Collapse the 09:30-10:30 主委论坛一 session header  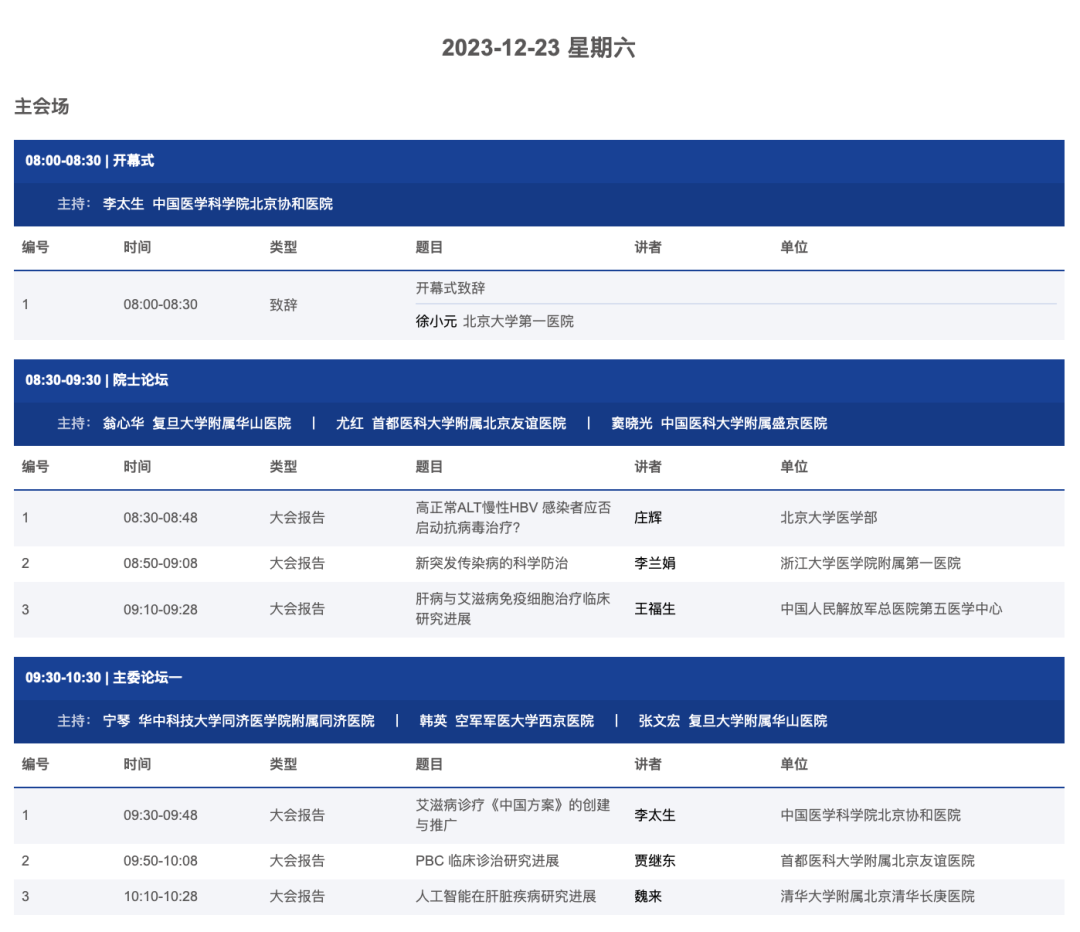pyautogui.click(x=104, y=677)
